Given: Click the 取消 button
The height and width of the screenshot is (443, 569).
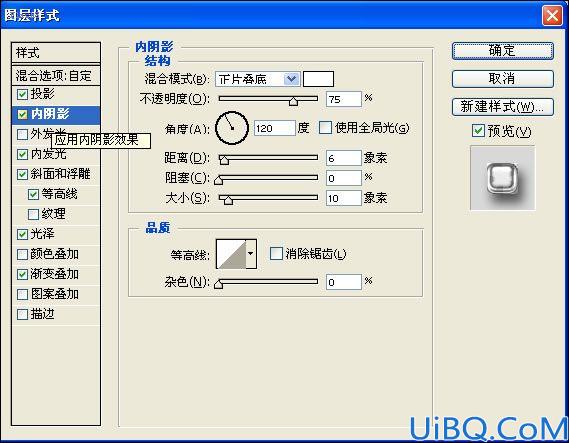Looking at the screenshot, I should [503, 79].
